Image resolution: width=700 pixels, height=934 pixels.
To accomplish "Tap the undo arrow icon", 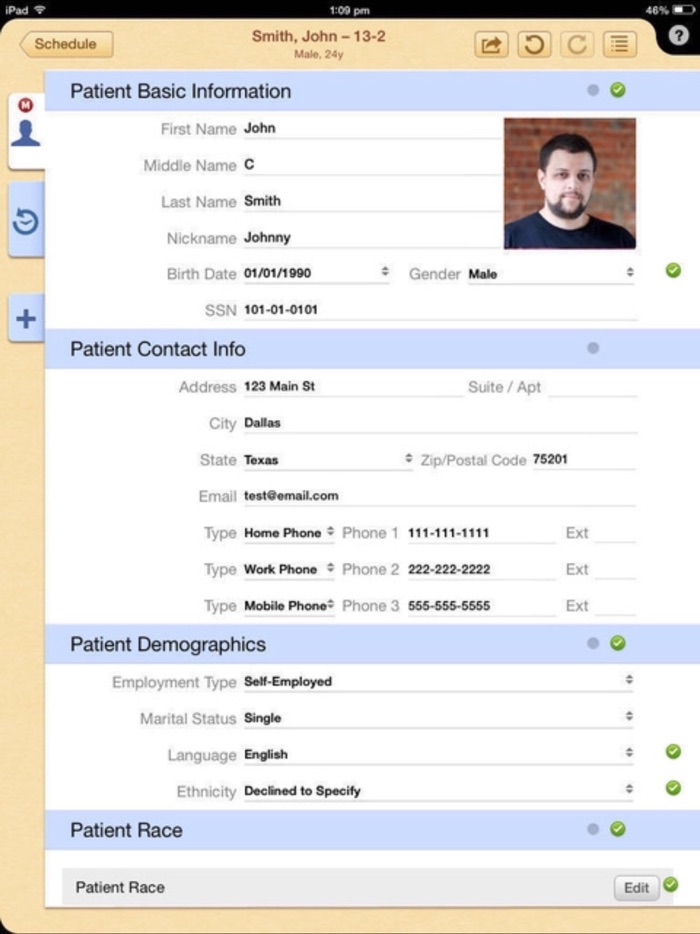I will pyautogui.click(x=534, y=45).
